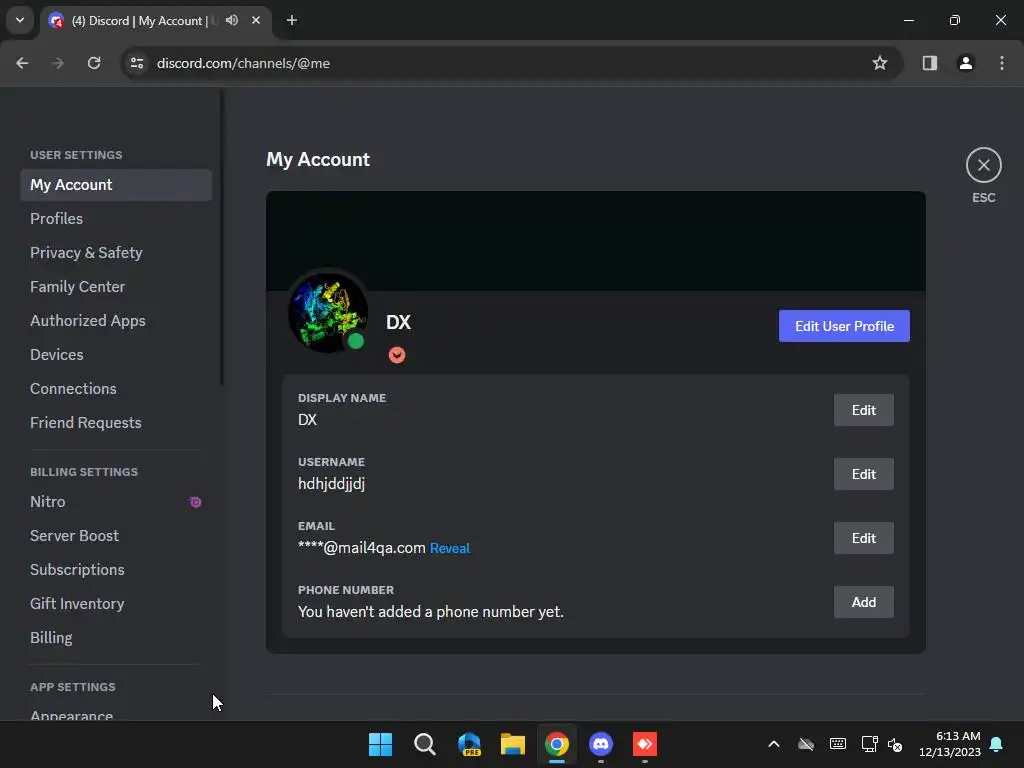Open the Windows Start menu
1024x768 pixels.
(x=380, y=744)
